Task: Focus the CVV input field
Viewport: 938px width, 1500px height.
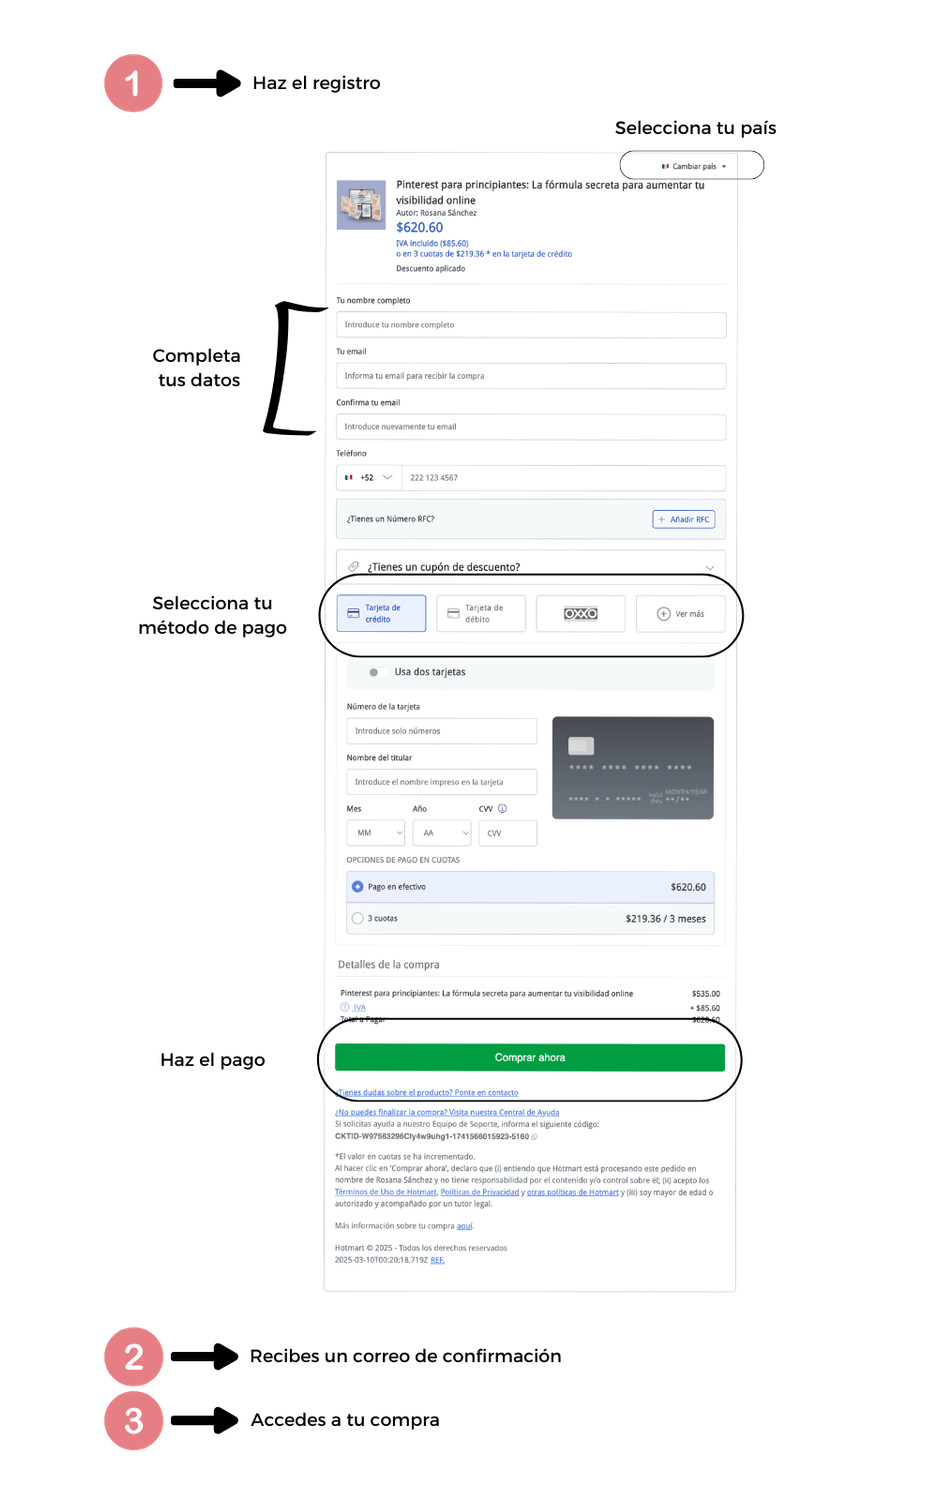Action: click(x=508, y=833)
